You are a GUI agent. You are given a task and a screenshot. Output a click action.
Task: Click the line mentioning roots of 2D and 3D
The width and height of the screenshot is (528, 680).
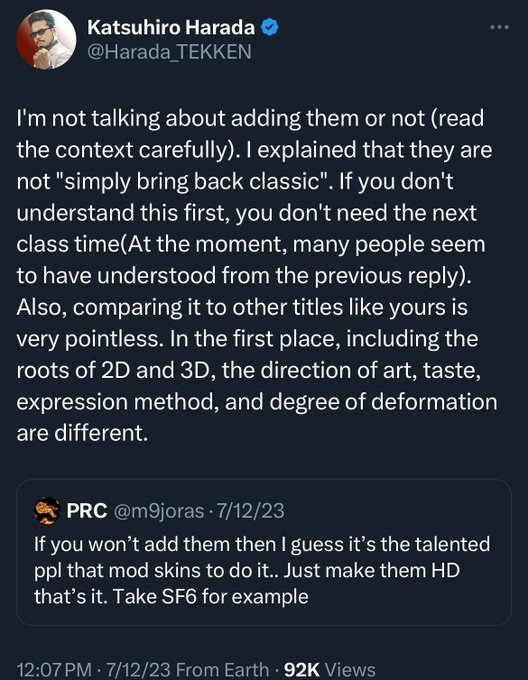[248, 371]
